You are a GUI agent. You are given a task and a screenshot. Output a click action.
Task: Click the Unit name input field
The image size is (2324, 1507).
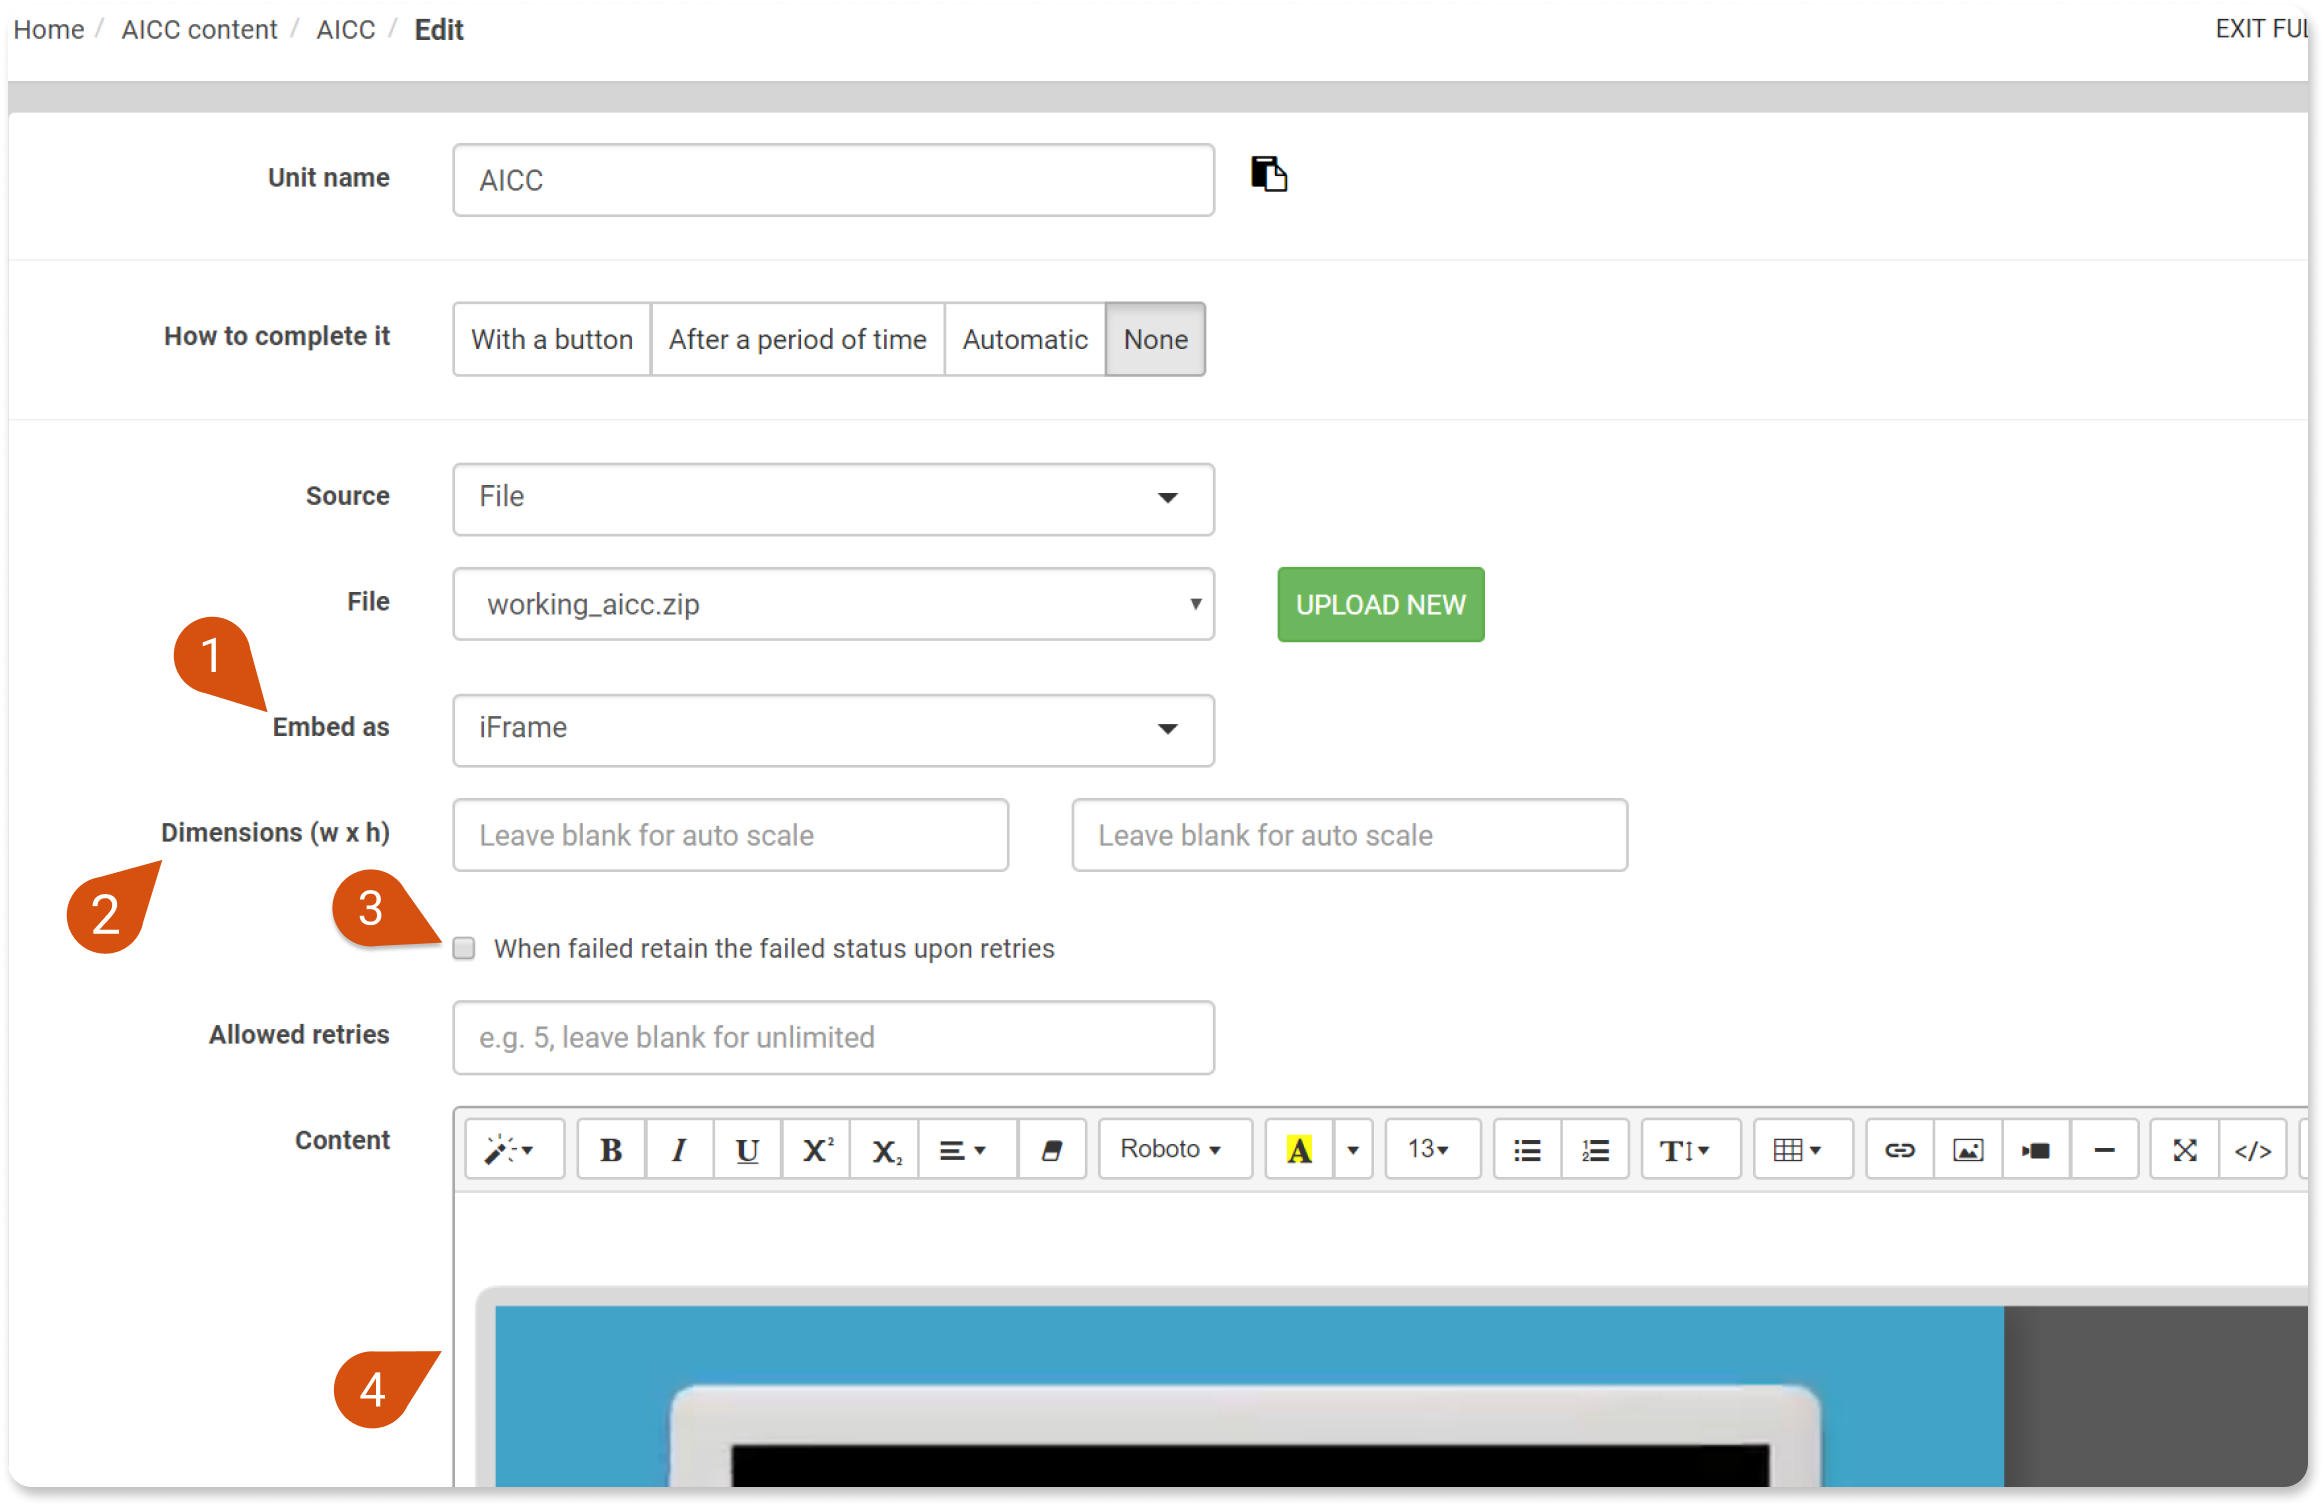click(833, 180)
